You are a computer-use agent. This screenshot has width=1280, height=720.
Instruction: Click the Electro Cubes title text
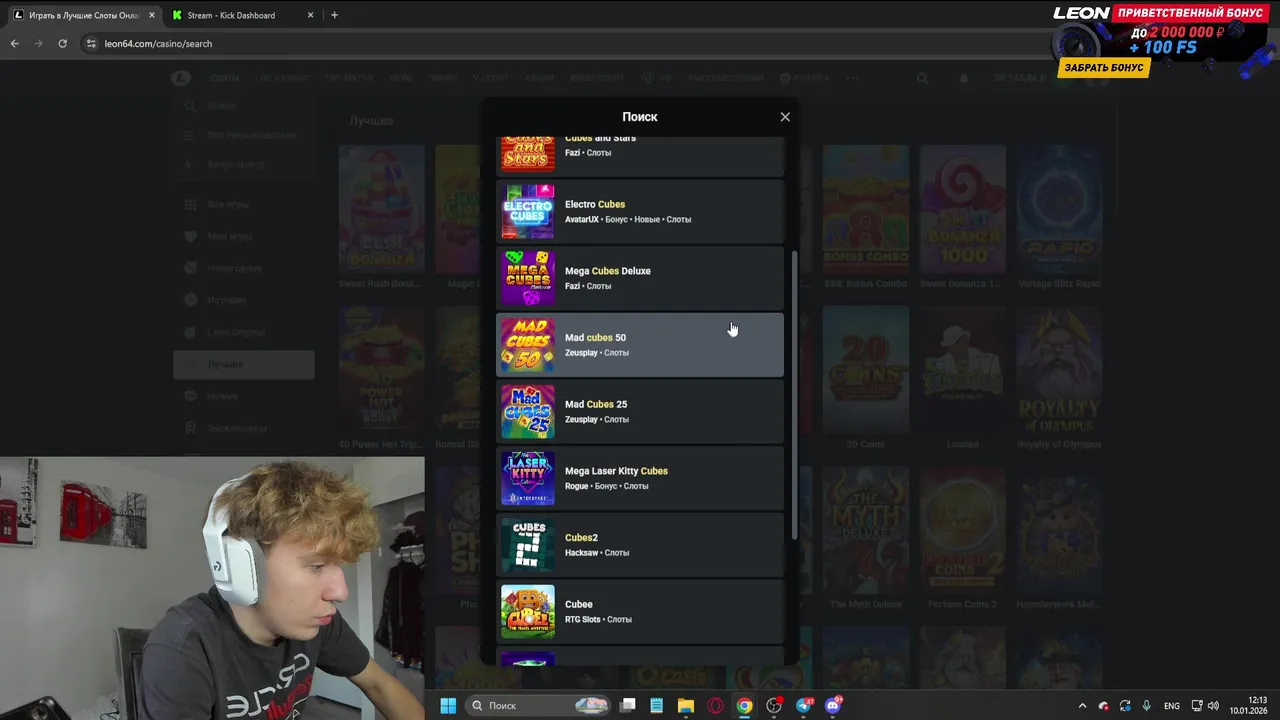(x=595, y=204)
